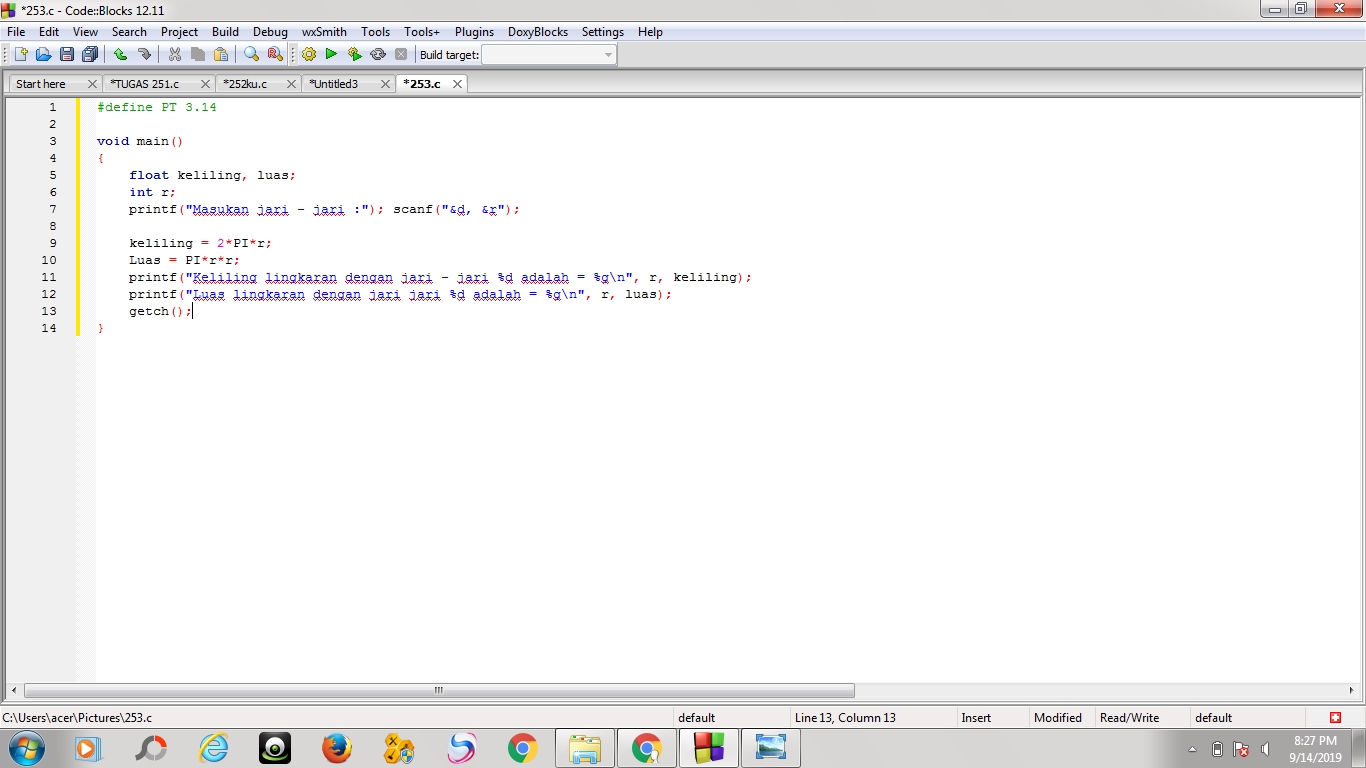
Task: Click the Copy toolbar icon
Action: point(198,54)
